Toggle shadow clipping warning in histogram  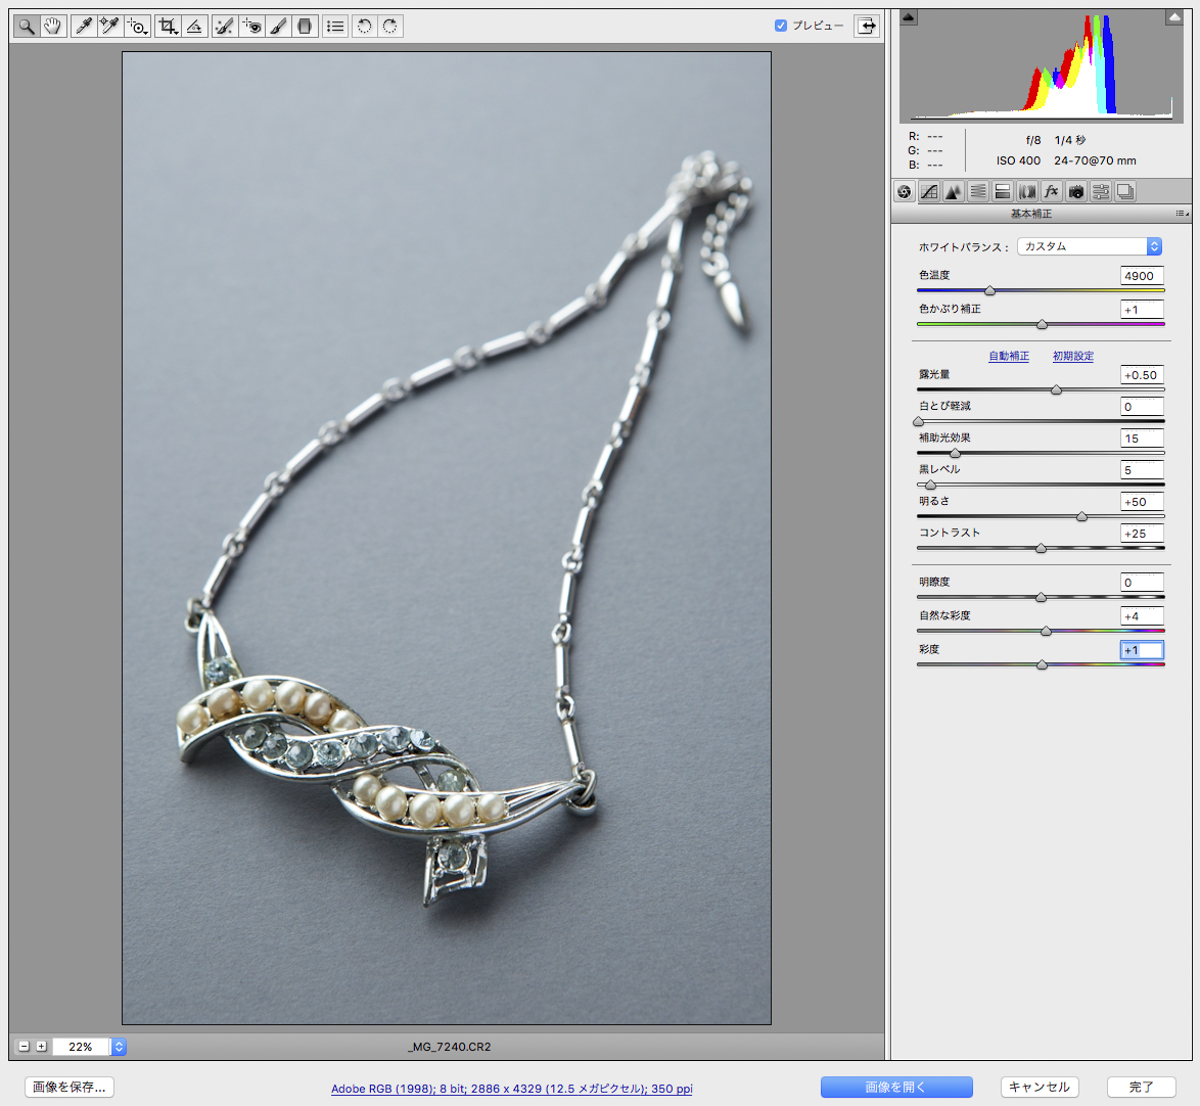tap(909, 17)
